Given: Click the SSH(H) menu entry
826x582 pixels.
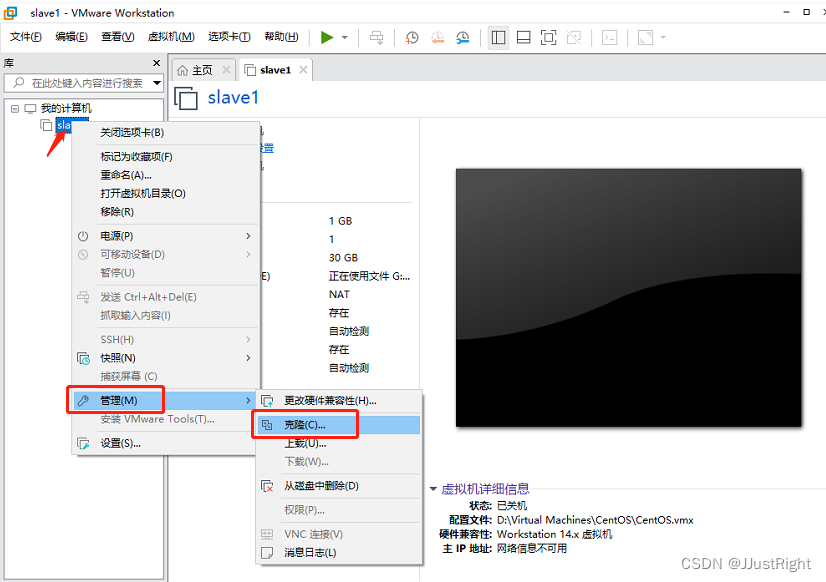Looking at the screenshot, I should click(166, 340).
